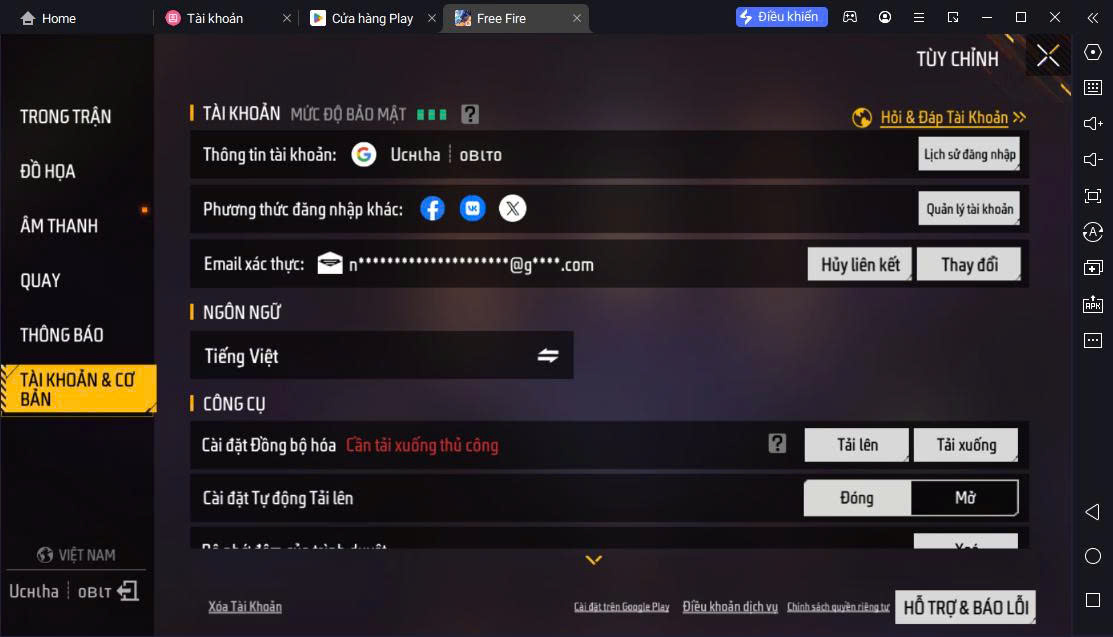Click the Tải xuống button

(966, 445)
